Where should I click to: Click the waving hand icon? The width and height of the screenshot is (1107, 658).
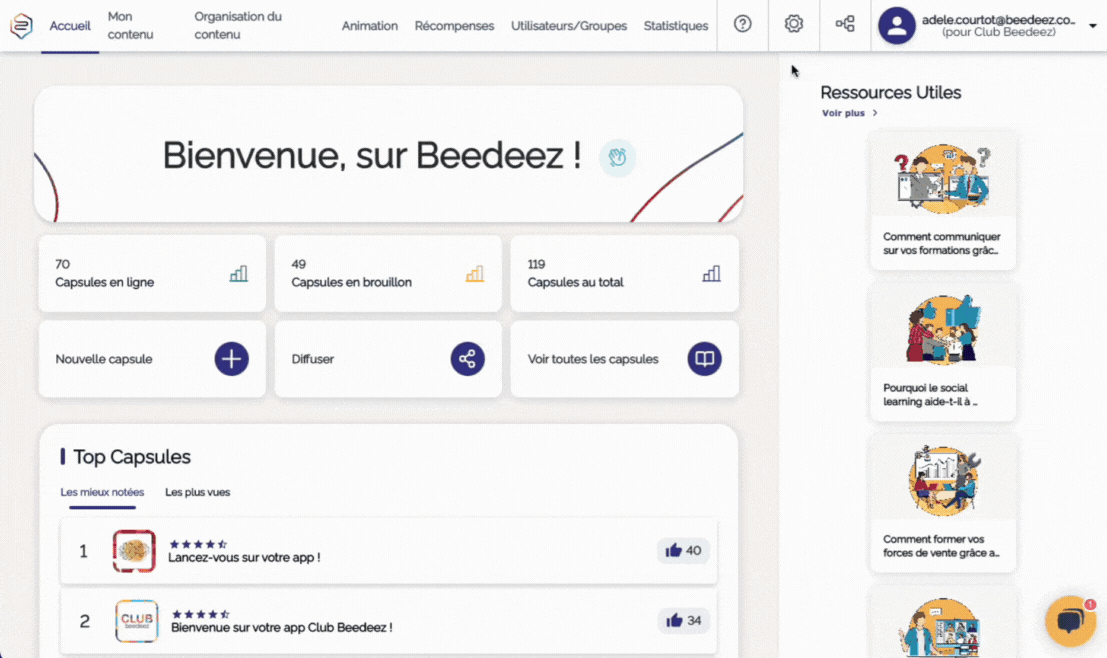tap(617, 157)
